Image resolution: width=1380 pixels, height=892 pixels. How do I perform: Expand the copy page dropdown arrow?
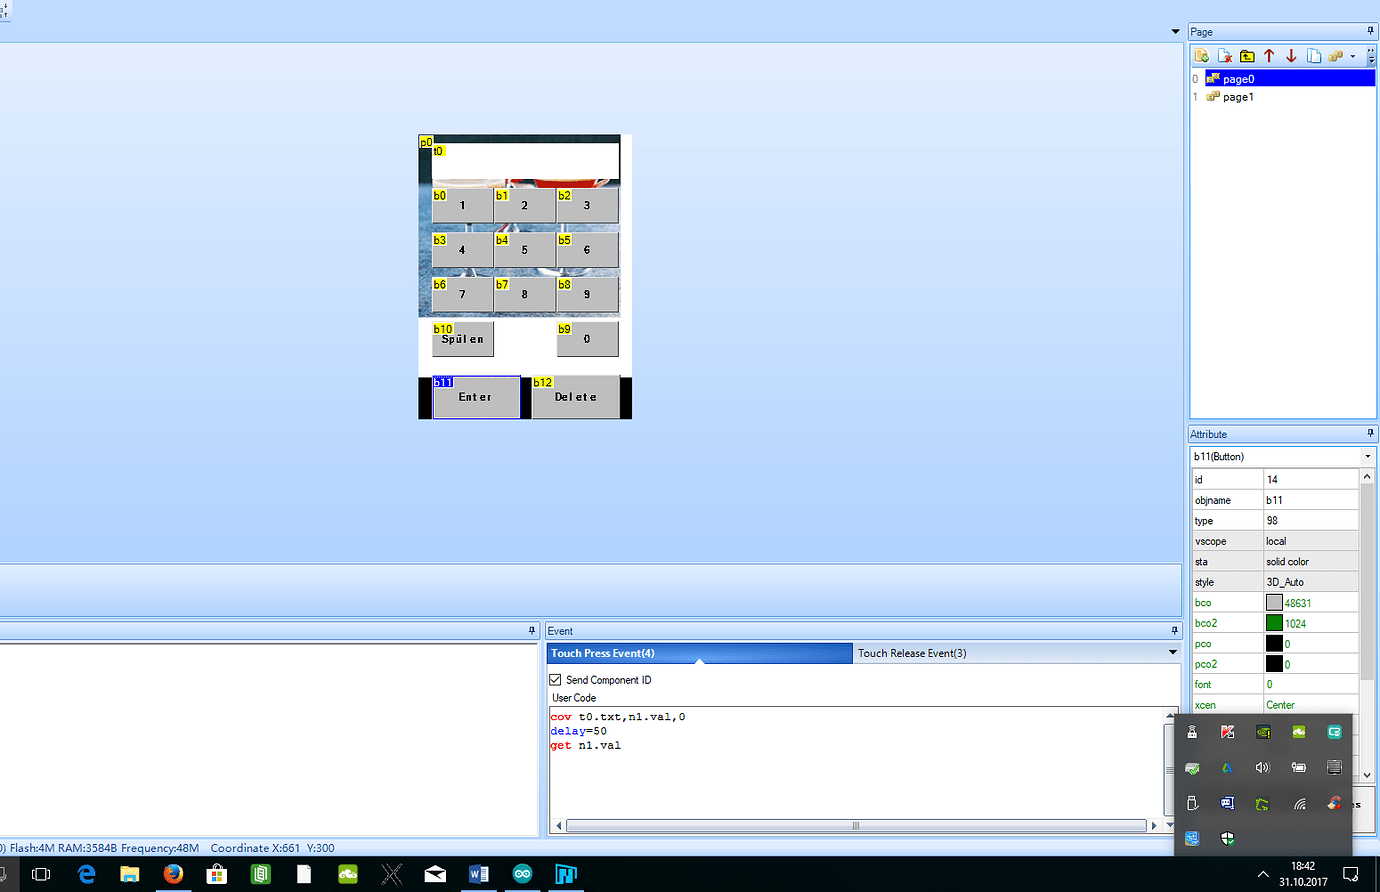coord(1352,57)
